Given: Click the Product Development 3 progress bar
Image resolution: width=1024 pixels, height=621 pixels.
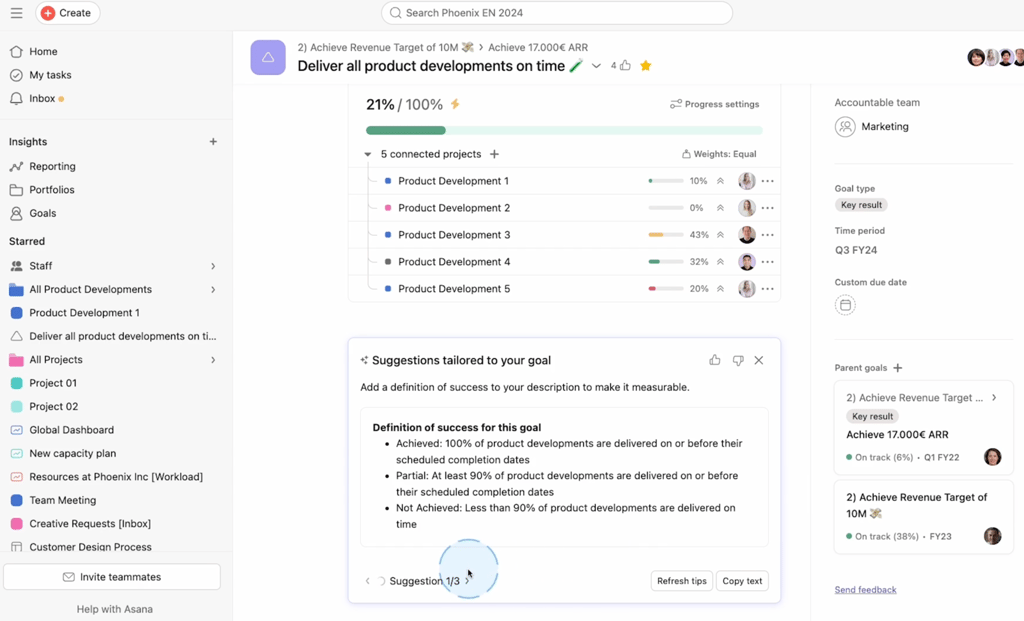Looking at the screenshot, I should point(665,234).
